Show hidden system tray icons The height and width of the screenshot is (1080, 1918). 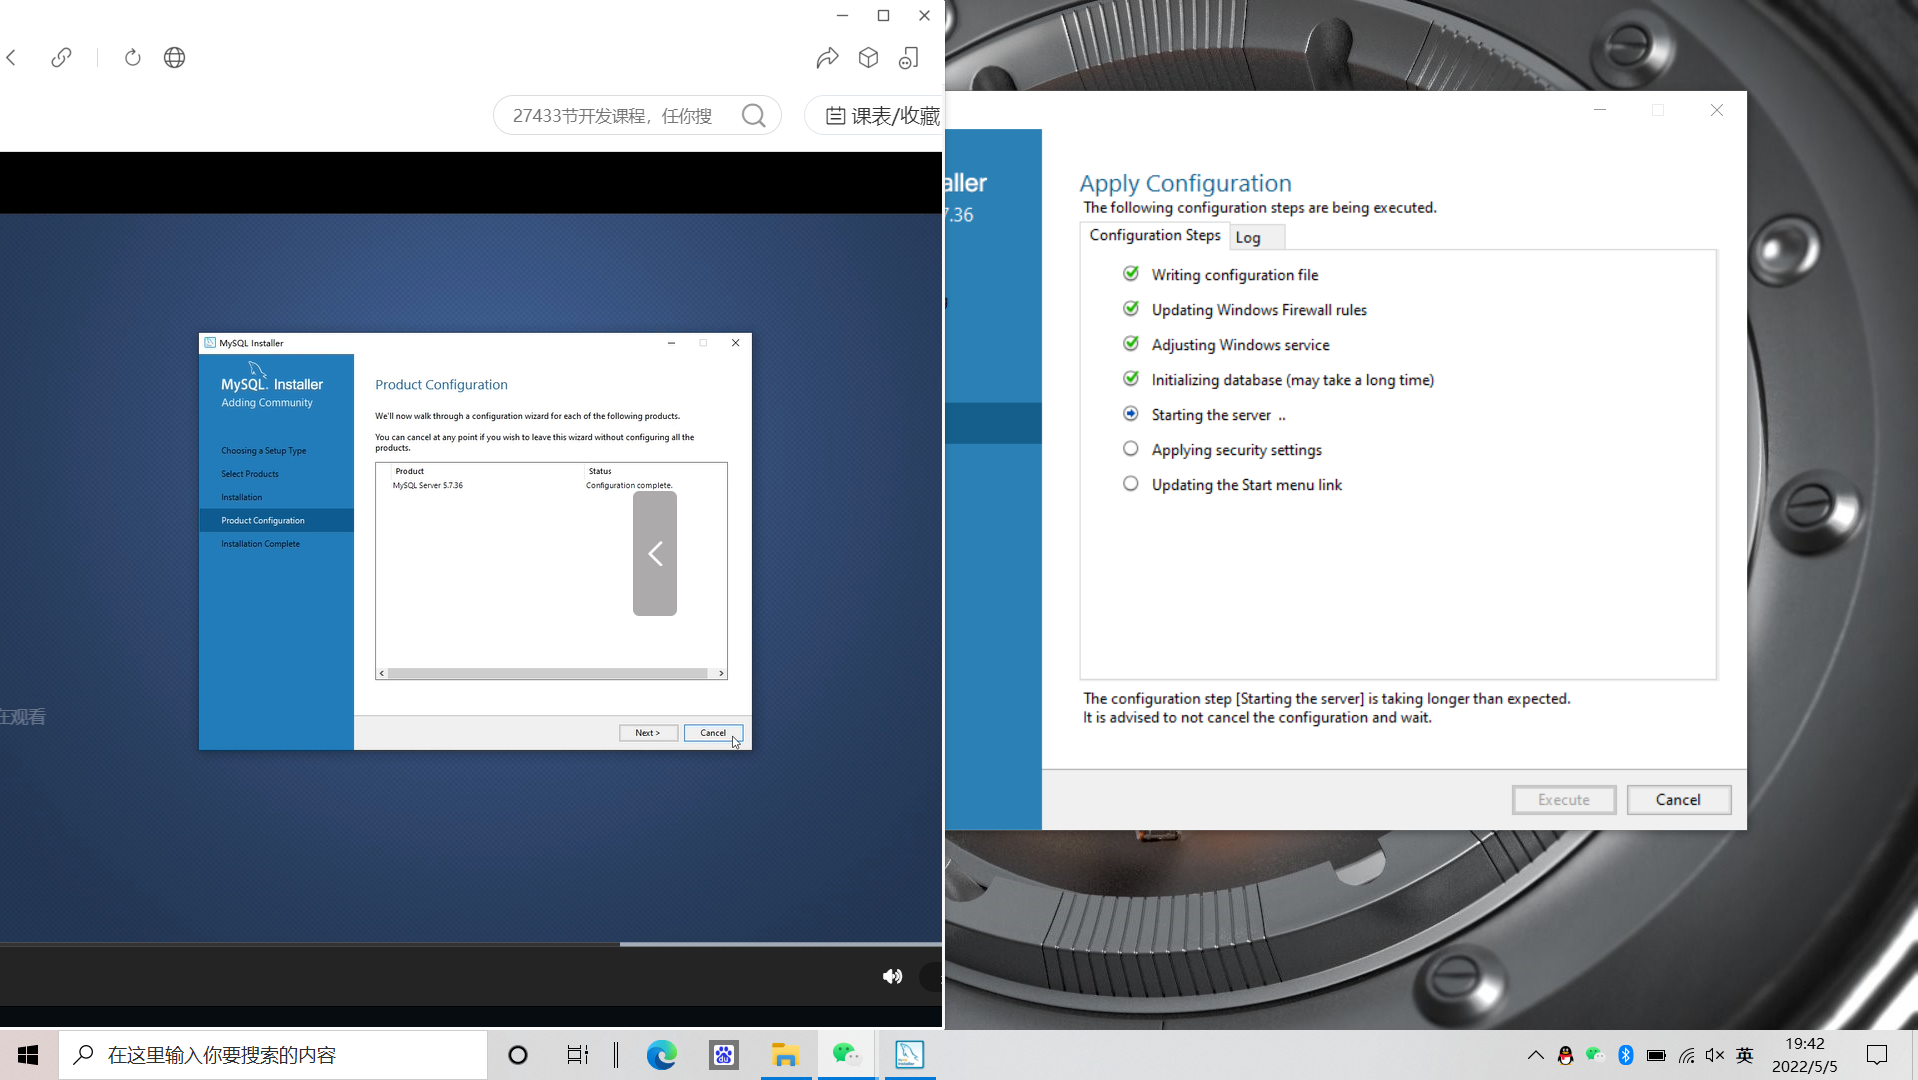[1536, 1055]
